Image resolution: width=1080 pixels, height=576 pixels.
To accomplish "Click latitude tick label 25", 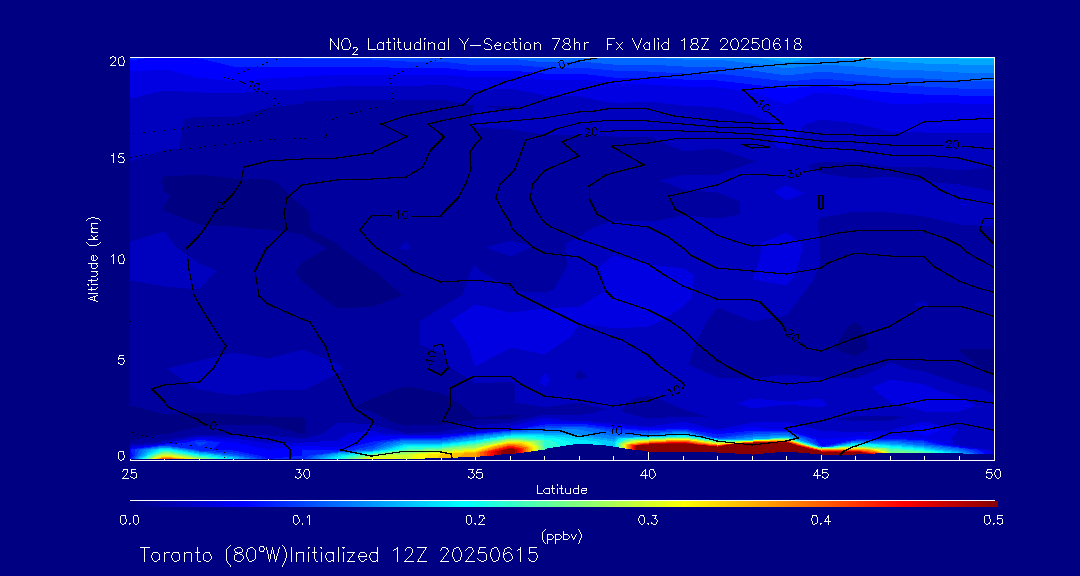I will coord(129,473).
